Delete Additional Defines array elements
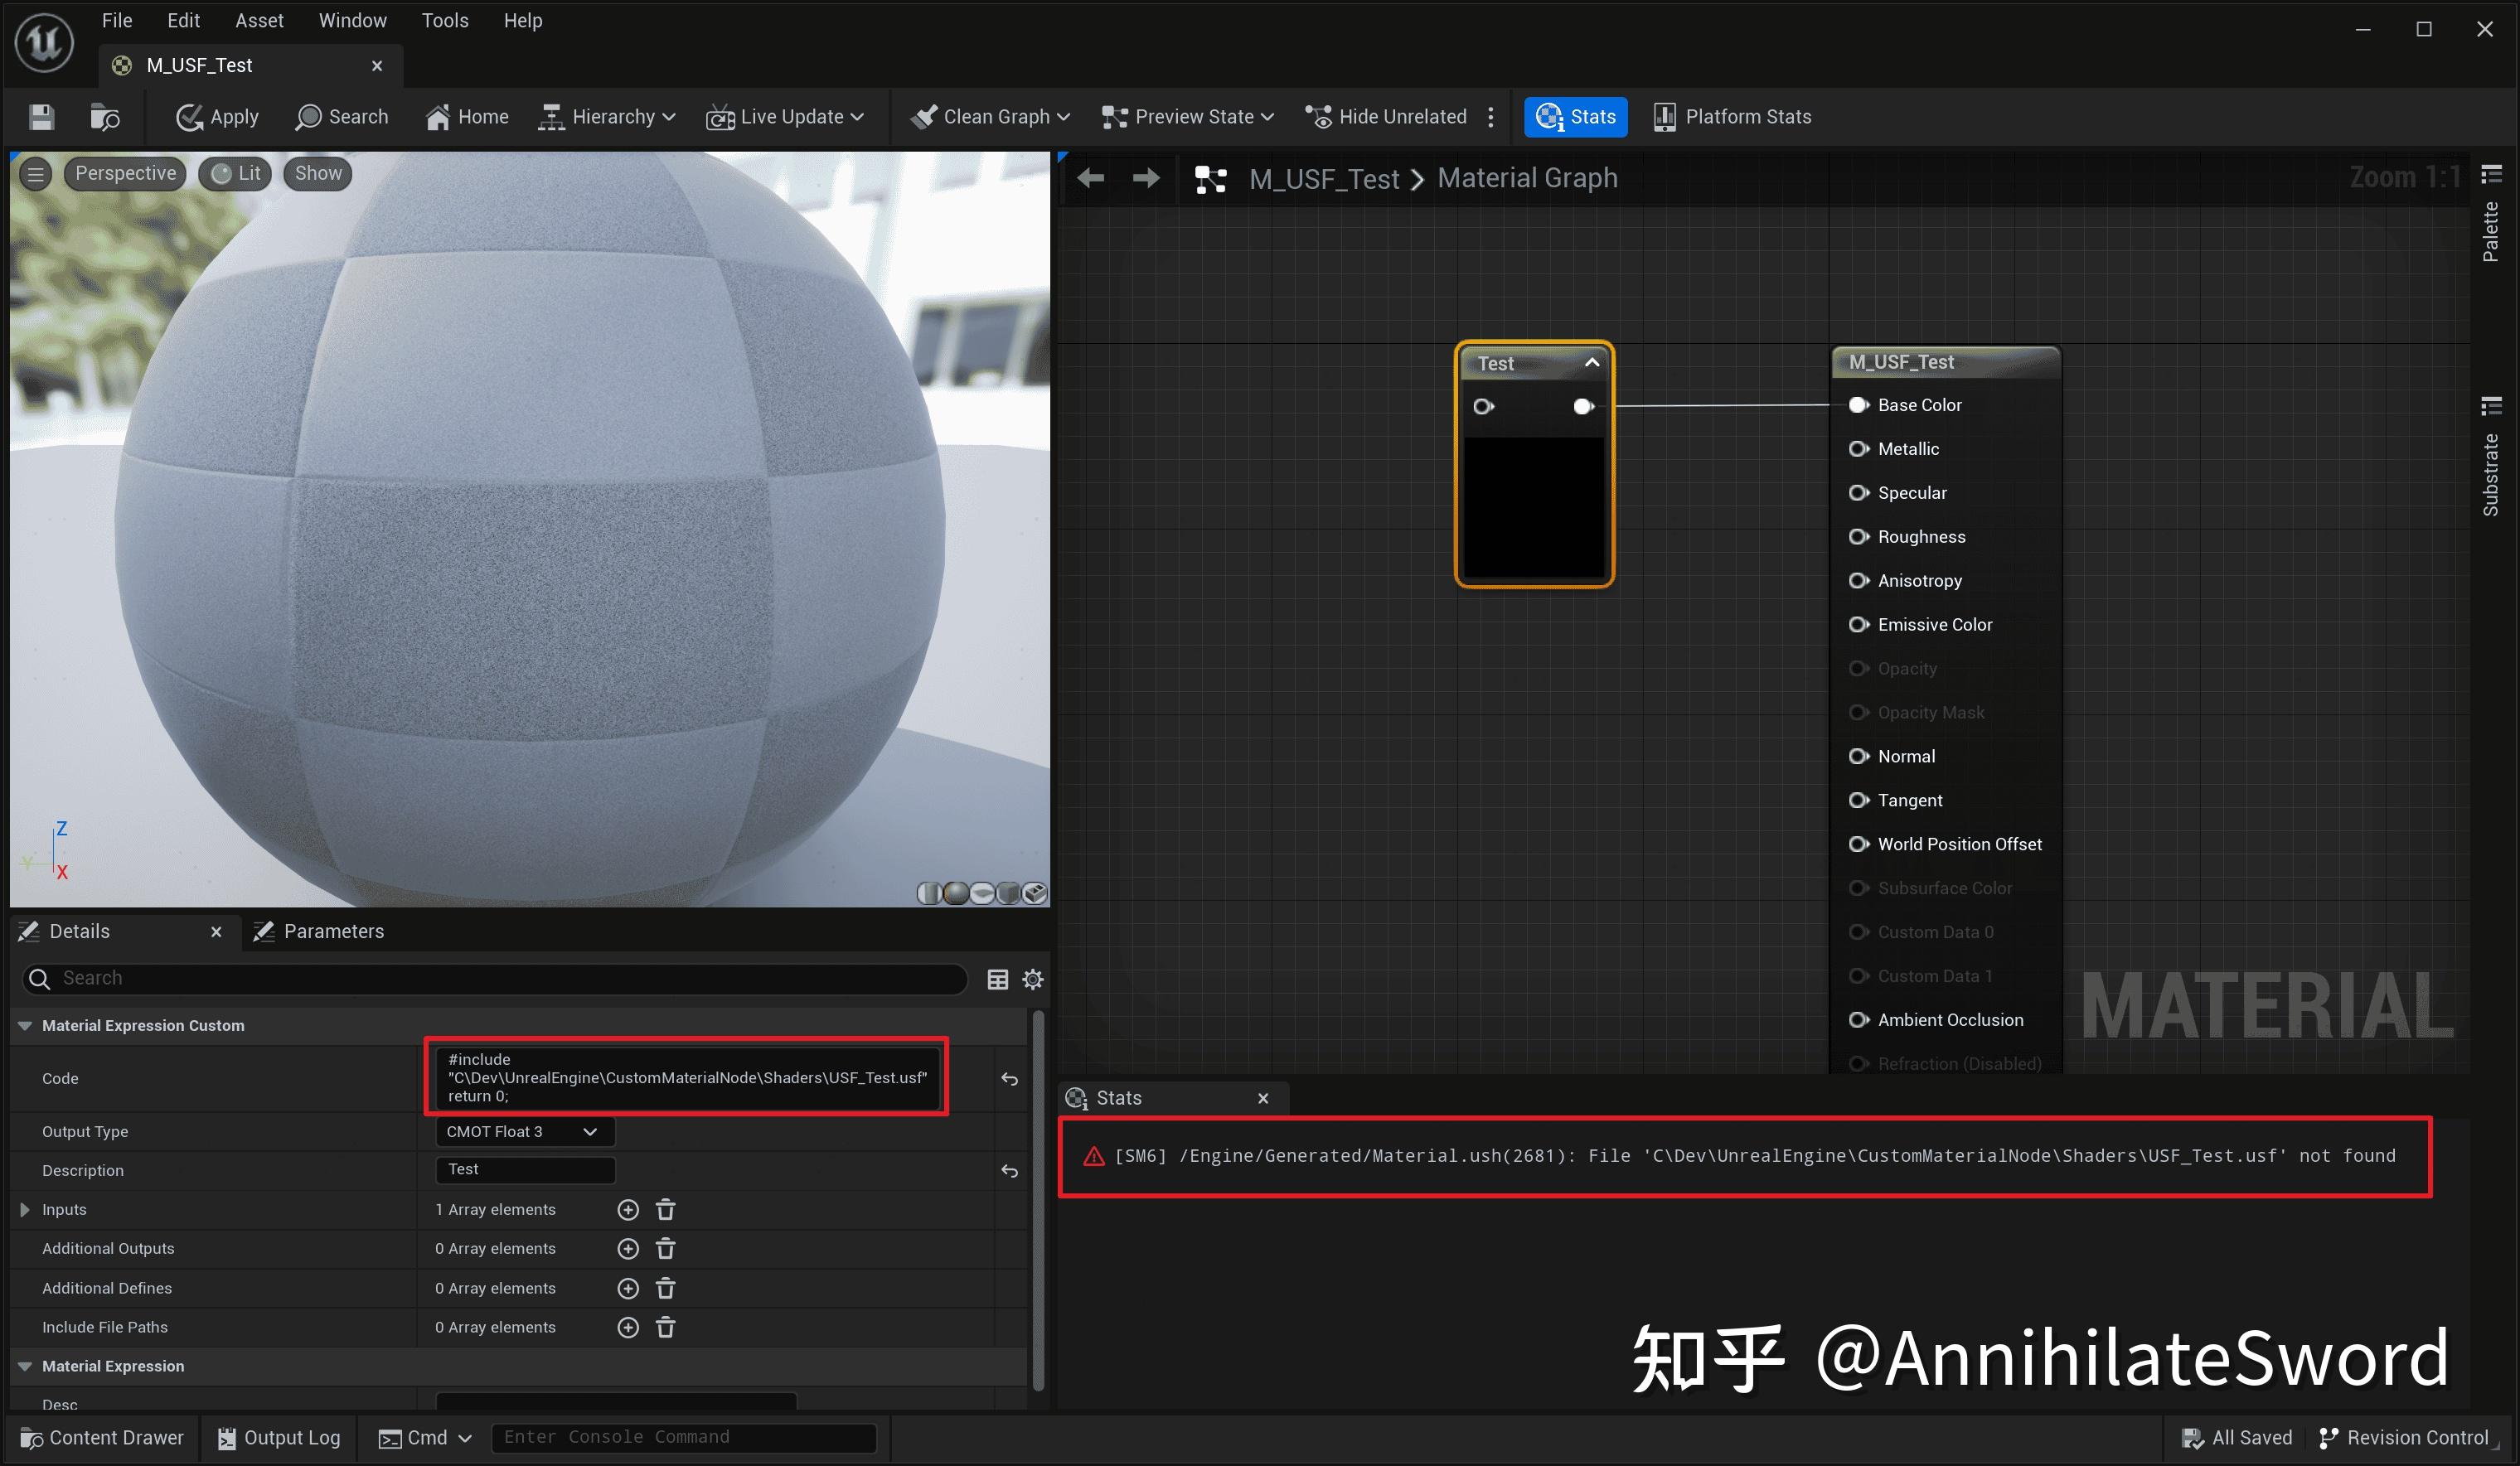Image resolution: width=2520 pixels, height=1466 pixels. click(666, 1288)
